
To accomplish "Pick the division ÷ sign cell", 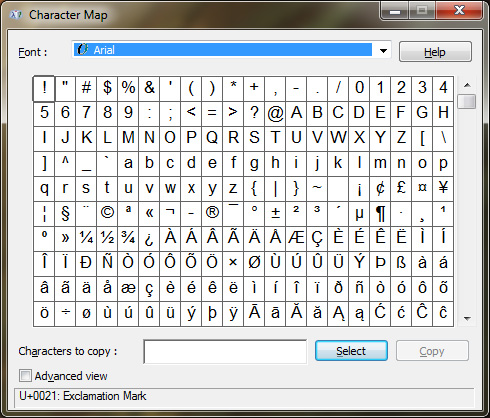I will pos(65,313).
